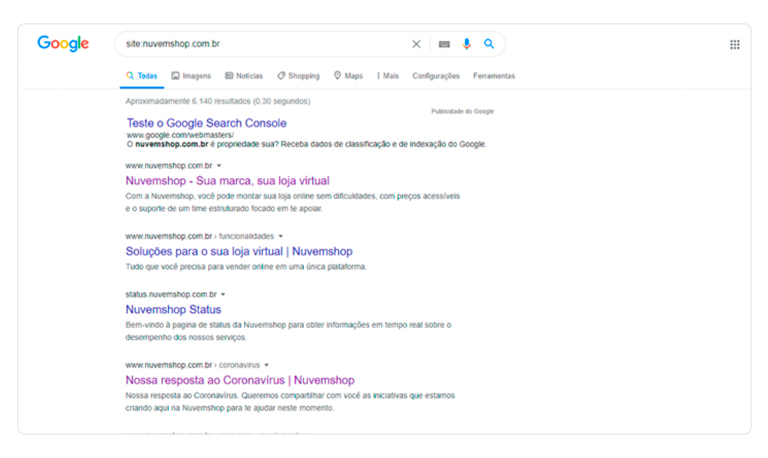
Task: Expand dropdown arrow beside www.nuvemshop.com.br URL
Action: 219,166
